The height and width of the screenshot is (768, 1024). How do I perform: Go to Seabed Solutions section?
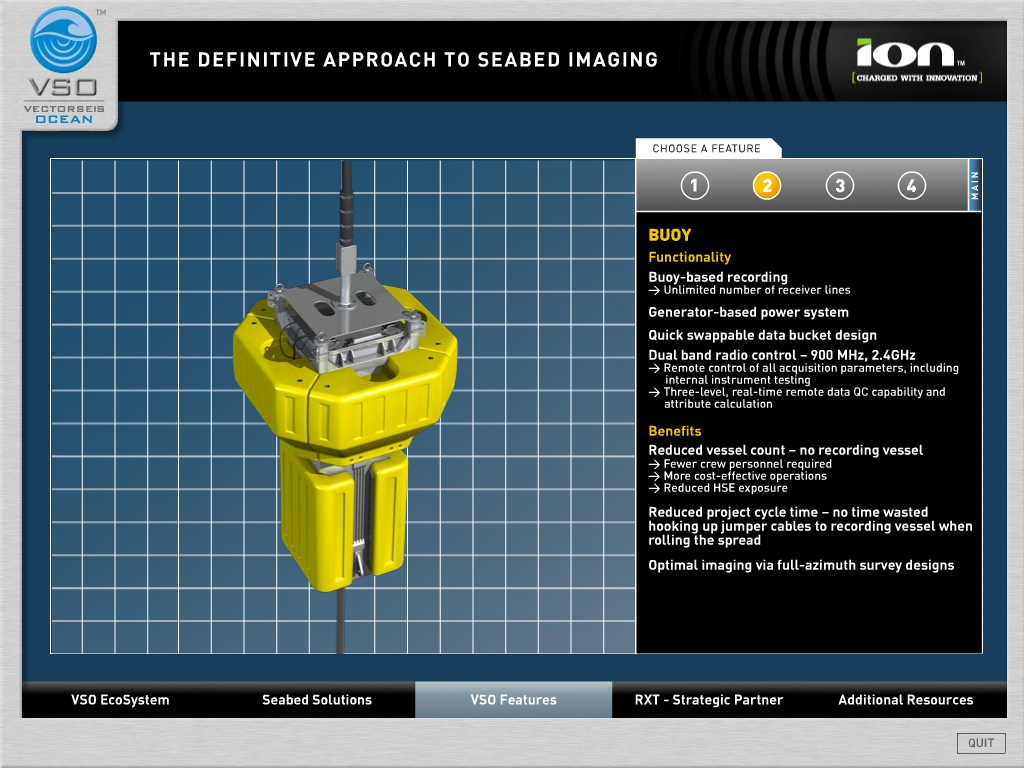point(317,700)
